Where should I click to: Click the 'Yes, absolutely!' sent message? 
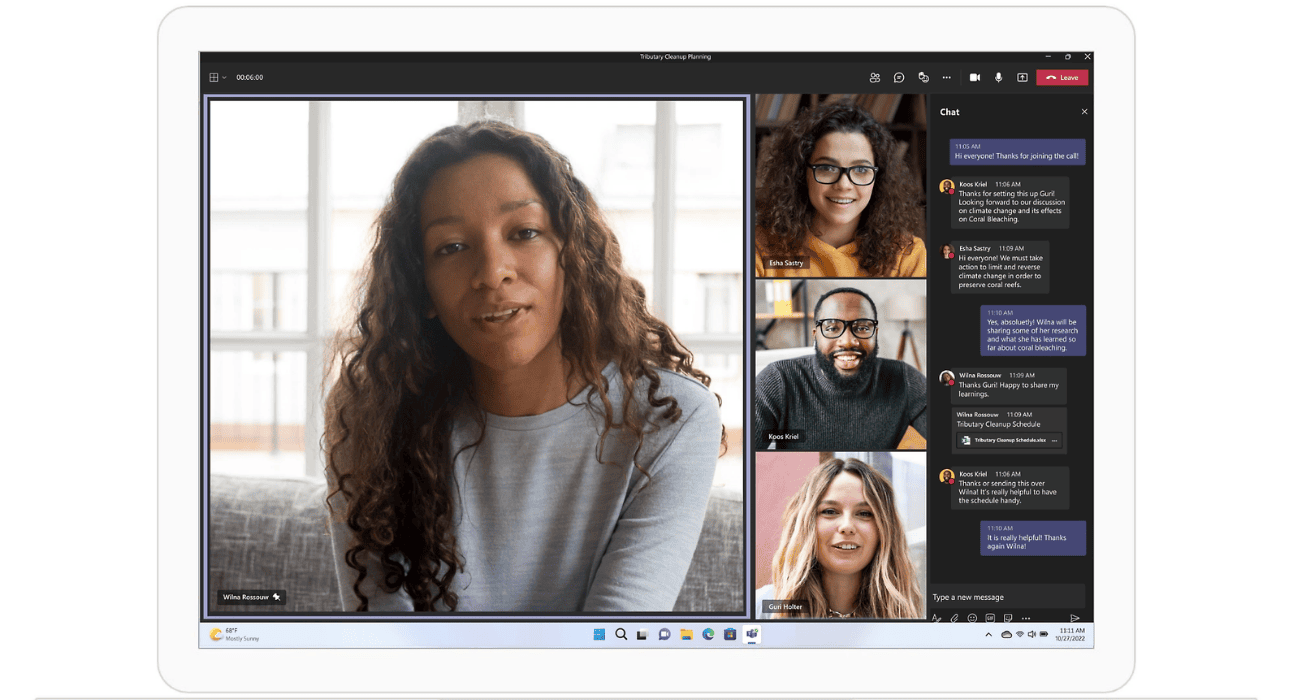coord(1033,330)
